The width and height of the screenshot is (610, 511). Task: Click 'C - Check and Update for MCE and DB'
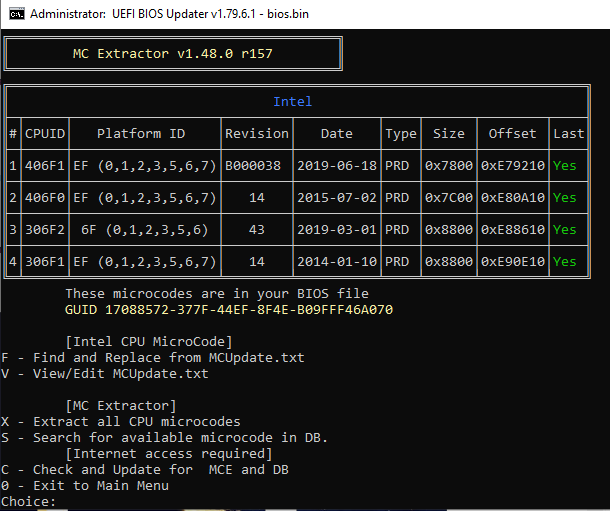(x=145, y=470)
